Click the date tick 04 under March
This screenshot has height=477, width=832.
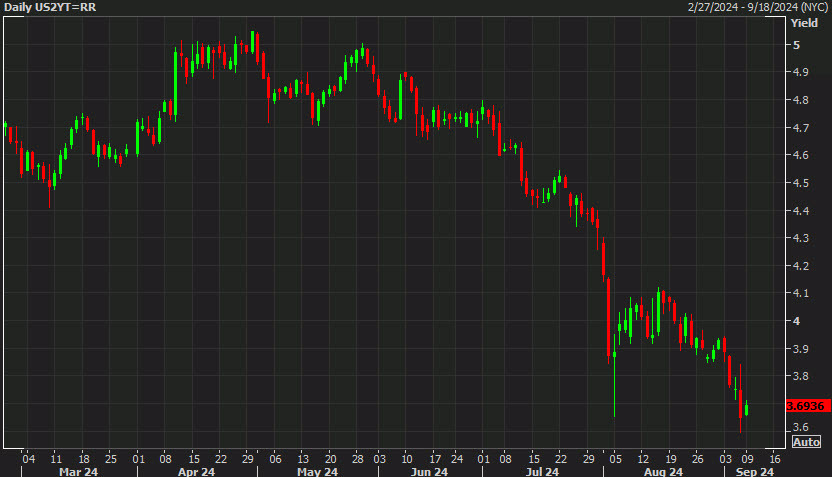click(x=29, y=459)
